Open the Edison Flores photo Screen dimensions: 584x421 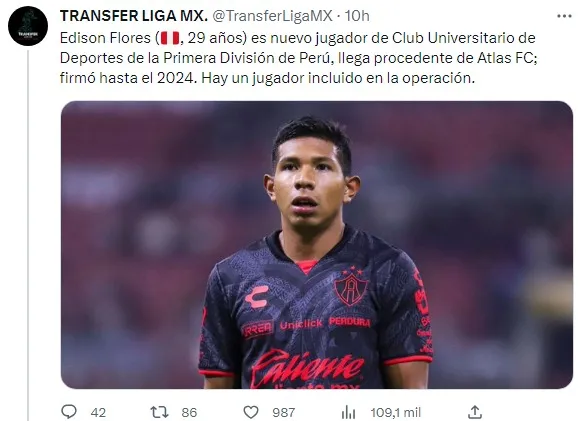point(317,245)
